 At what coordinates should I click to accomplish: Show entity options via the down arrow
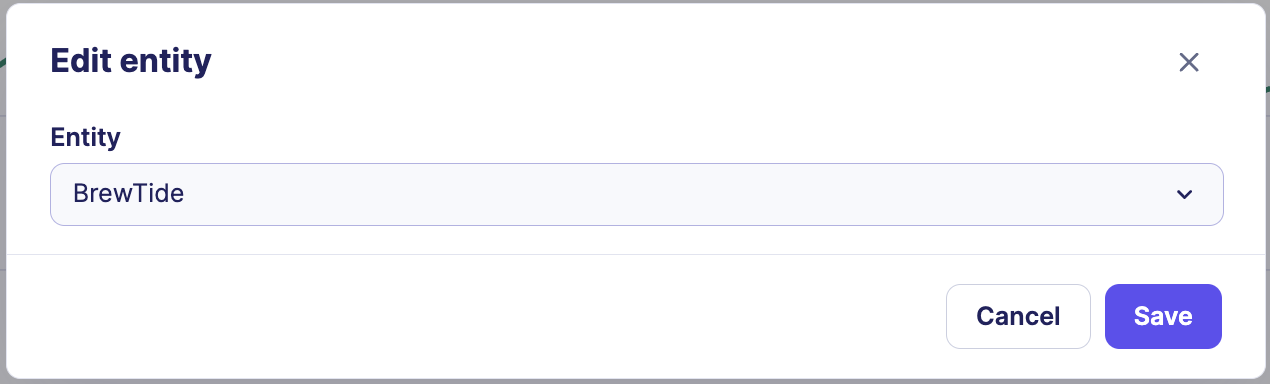(x=1184, y=194)
